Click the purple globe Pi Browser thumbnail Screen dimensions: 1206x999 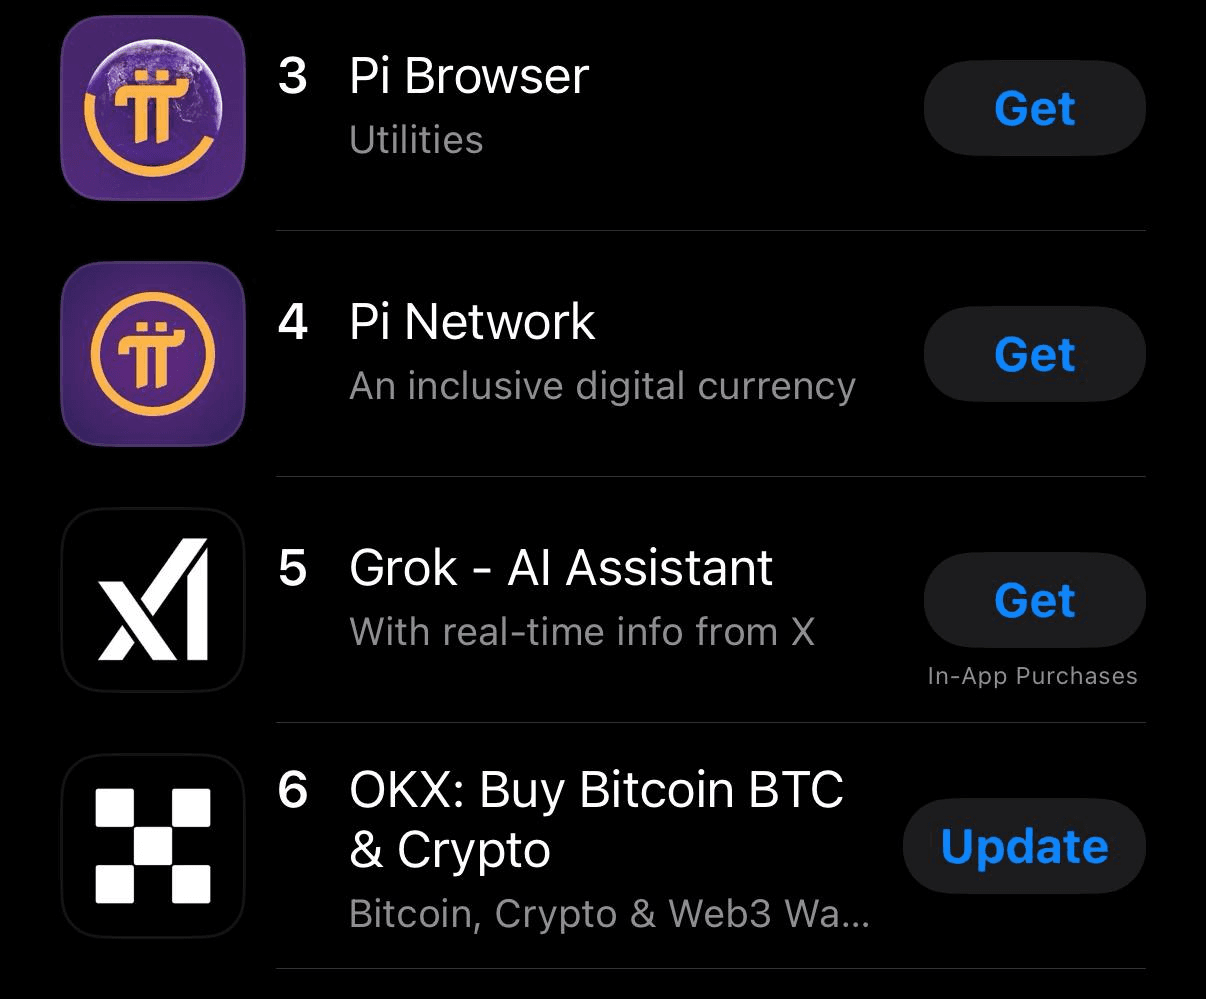pyautogui.click(x=152, y=108)
